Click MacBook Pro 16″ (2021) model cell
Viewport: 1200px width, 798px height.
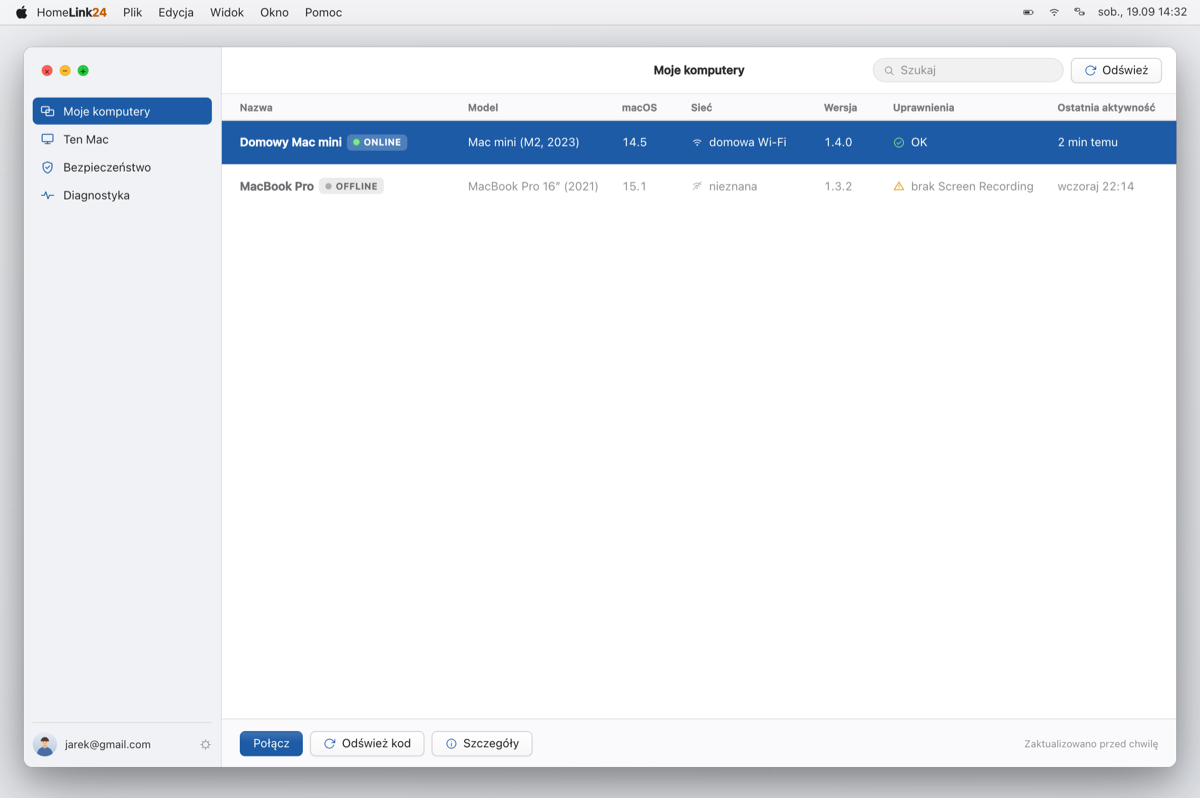point(533,186)
